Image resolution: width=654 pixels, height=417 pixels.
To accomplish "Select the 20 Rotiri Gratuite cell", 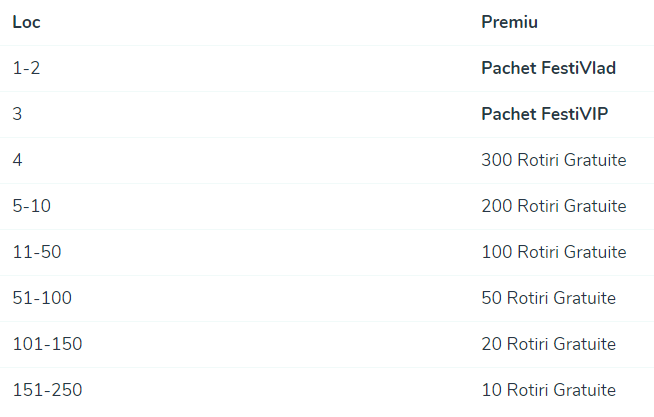I will pos(548,344).
